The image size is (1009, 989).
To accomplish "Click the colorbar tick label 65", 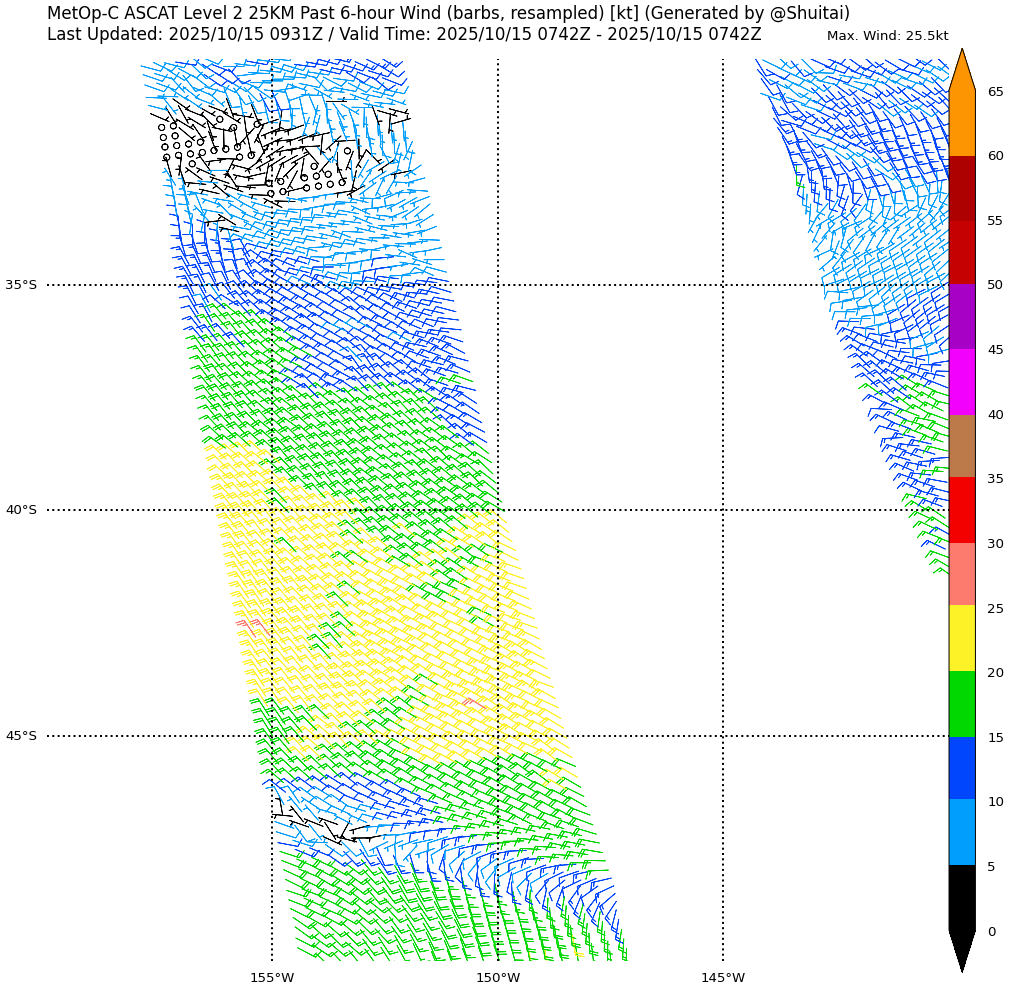I will click(995, 92).
